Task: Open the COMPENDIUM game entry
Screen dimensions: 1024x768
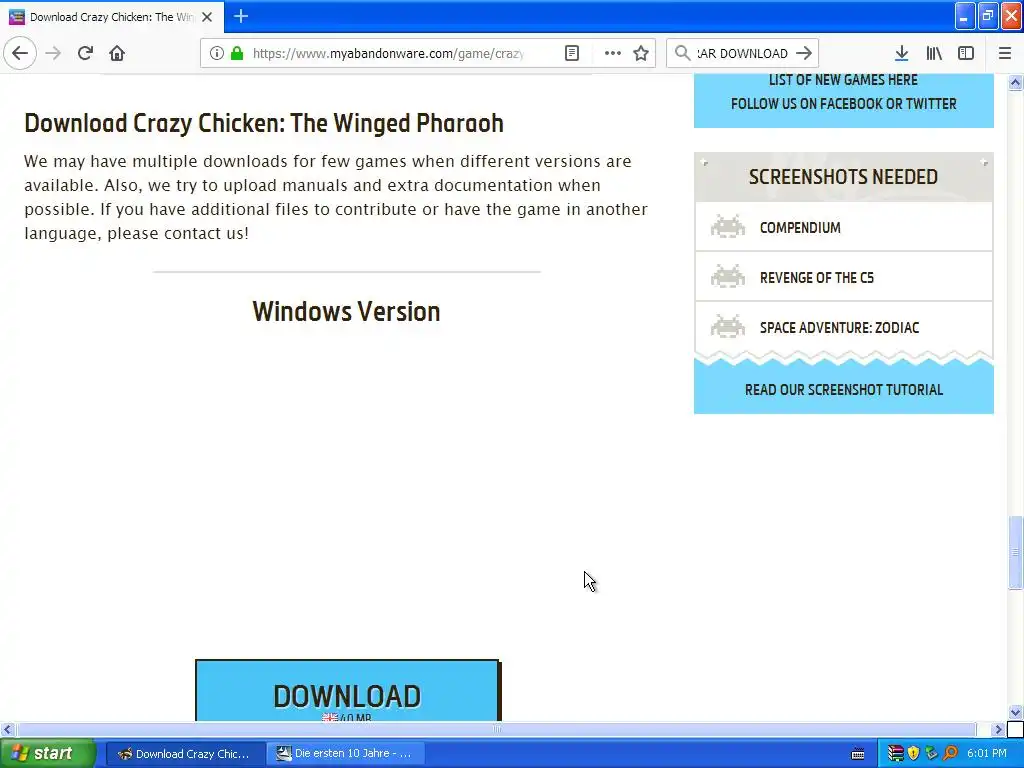Action: pos(843,227)
